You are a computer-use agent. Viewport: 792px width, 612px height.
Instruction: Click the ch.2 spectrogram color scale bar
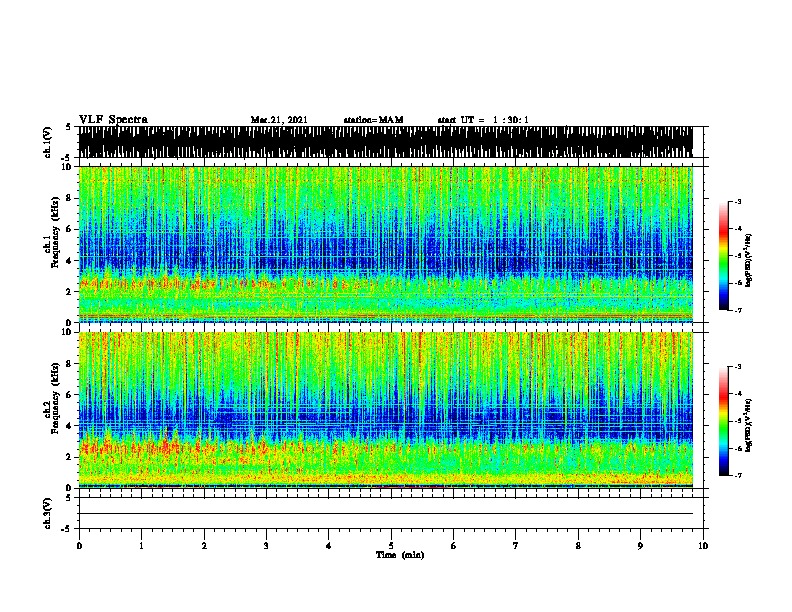click(x=724, y=421)
